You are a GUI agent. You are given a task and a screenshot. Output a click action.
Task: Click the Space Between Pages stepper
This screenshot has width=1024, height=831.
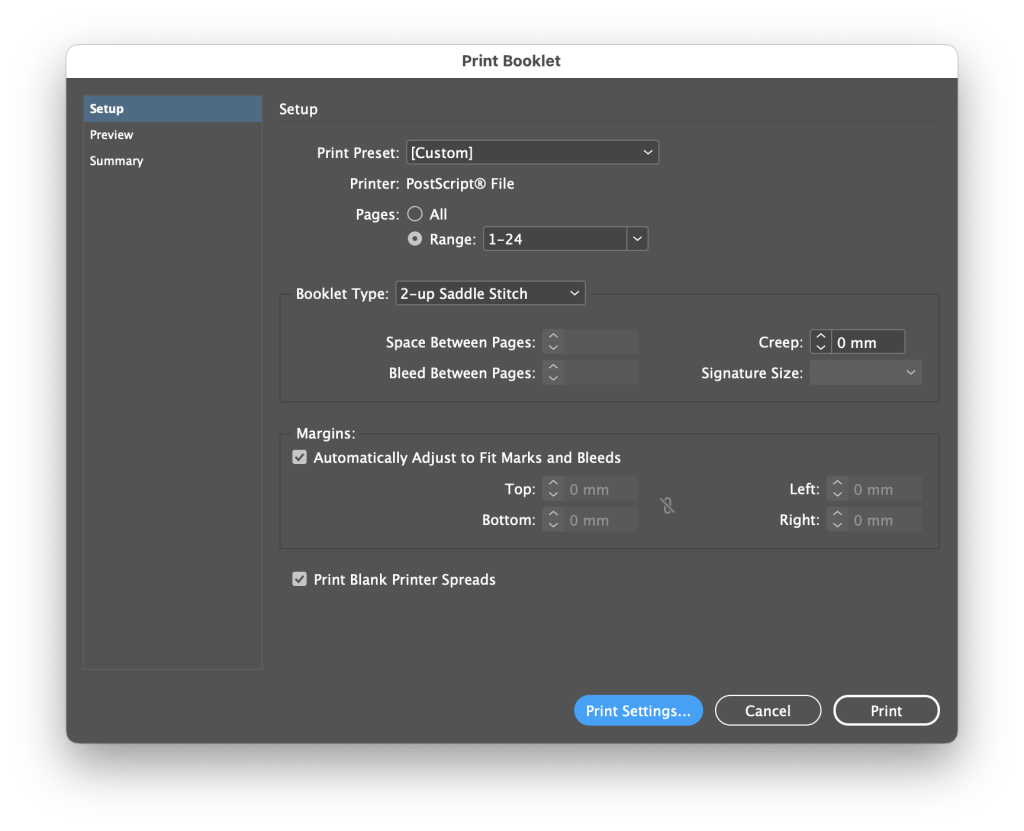tap(553, 342)
